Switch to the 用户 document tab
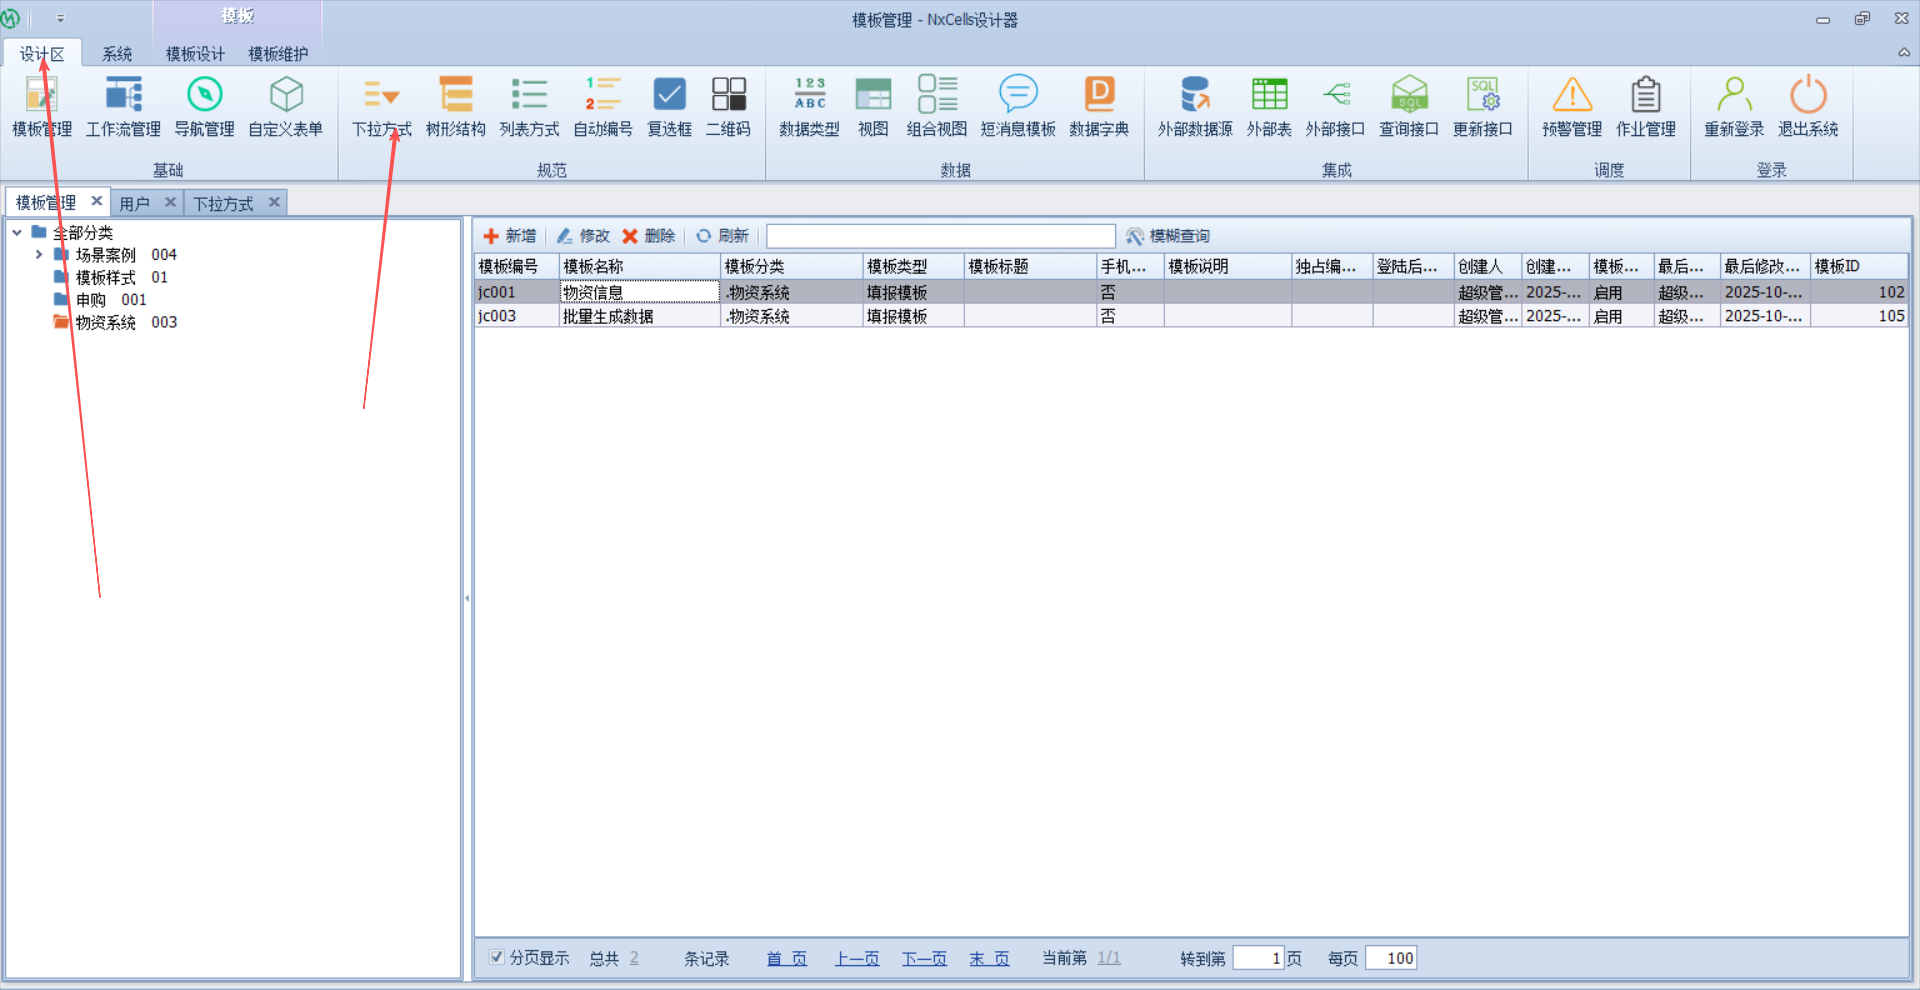This screenshot has width=1920, height=990. tap(134, 203)
